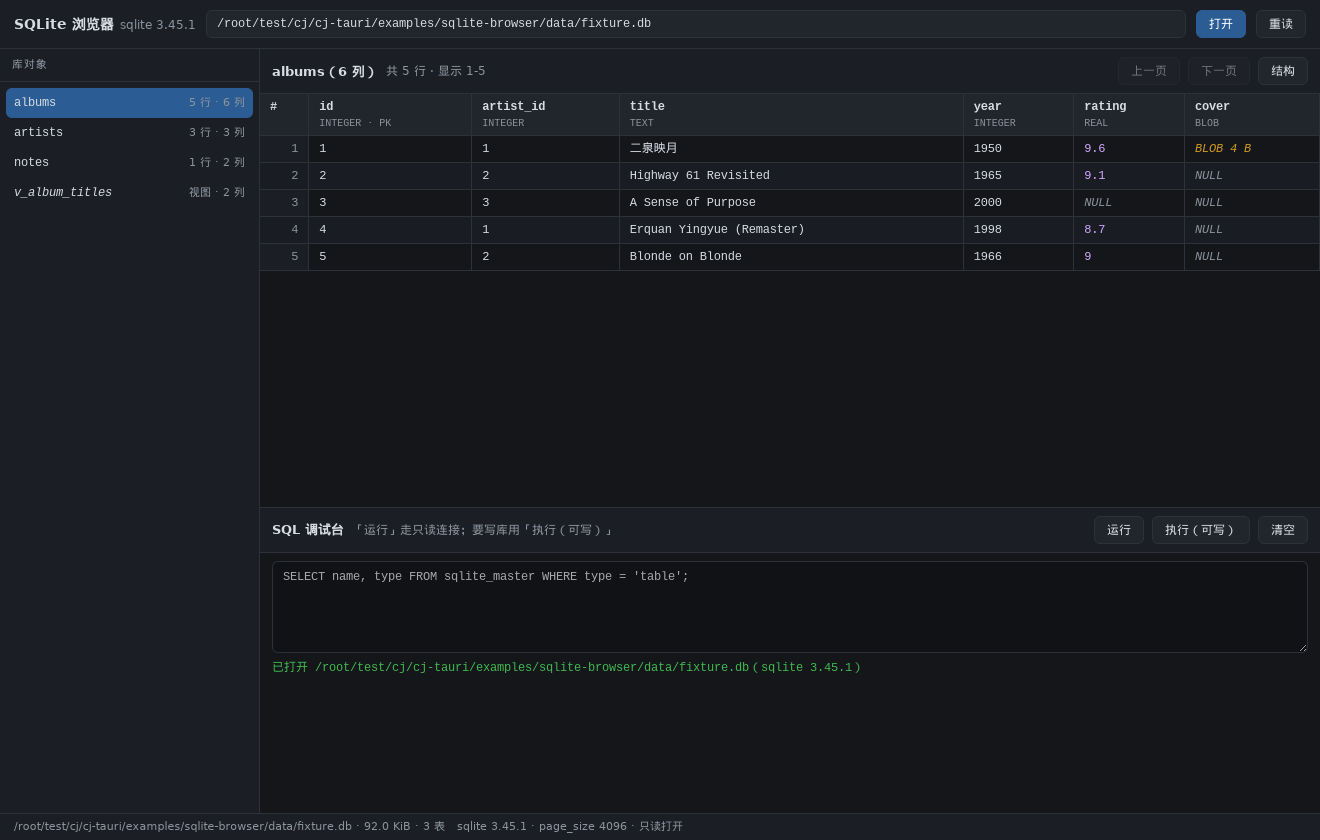Click the cover column header

coord(1252,115)
